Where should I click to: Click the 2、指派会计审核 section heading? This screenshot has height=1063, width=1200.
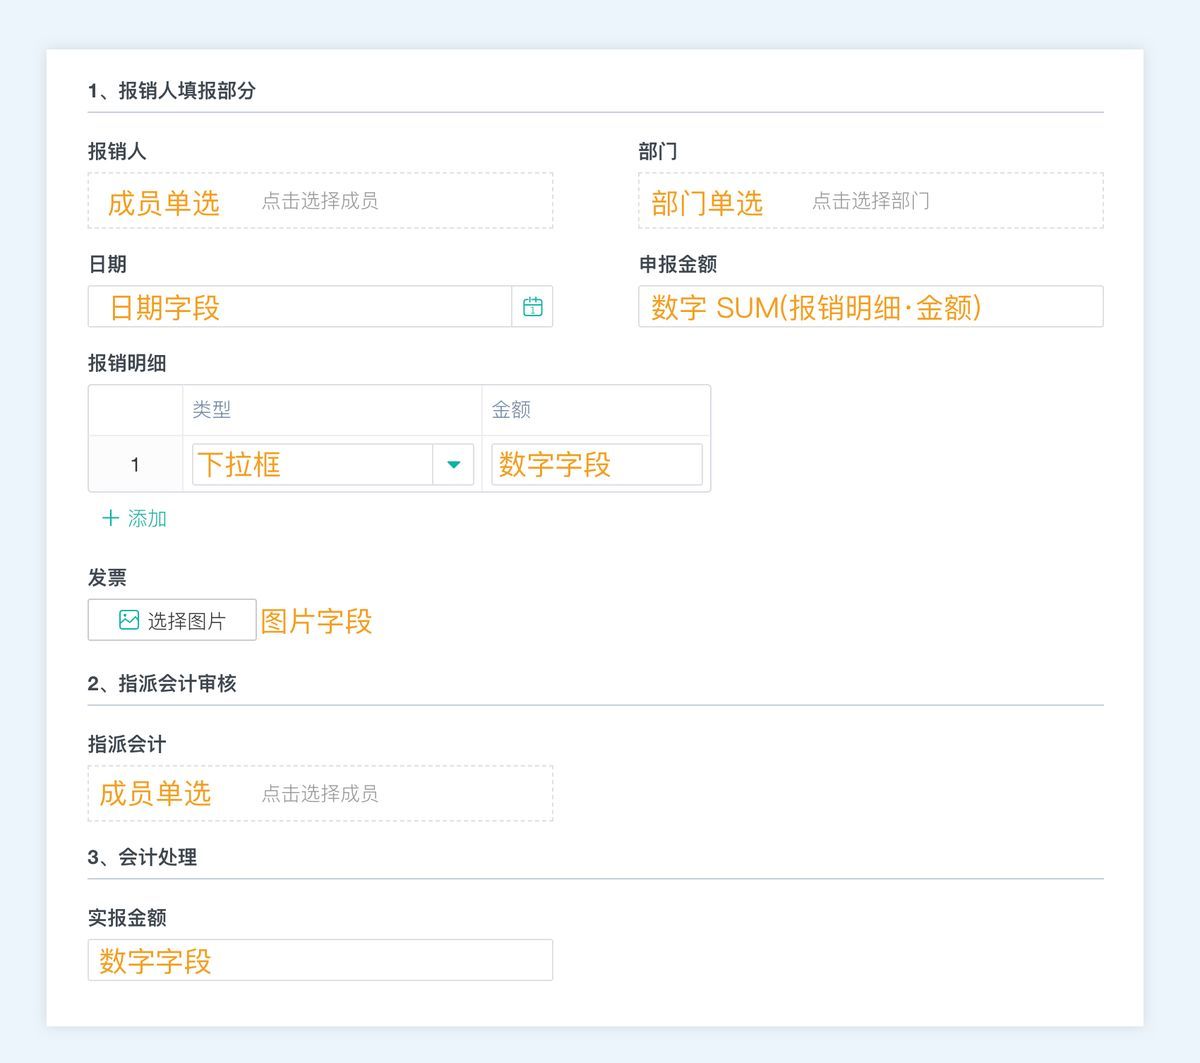tap(162, 684)
